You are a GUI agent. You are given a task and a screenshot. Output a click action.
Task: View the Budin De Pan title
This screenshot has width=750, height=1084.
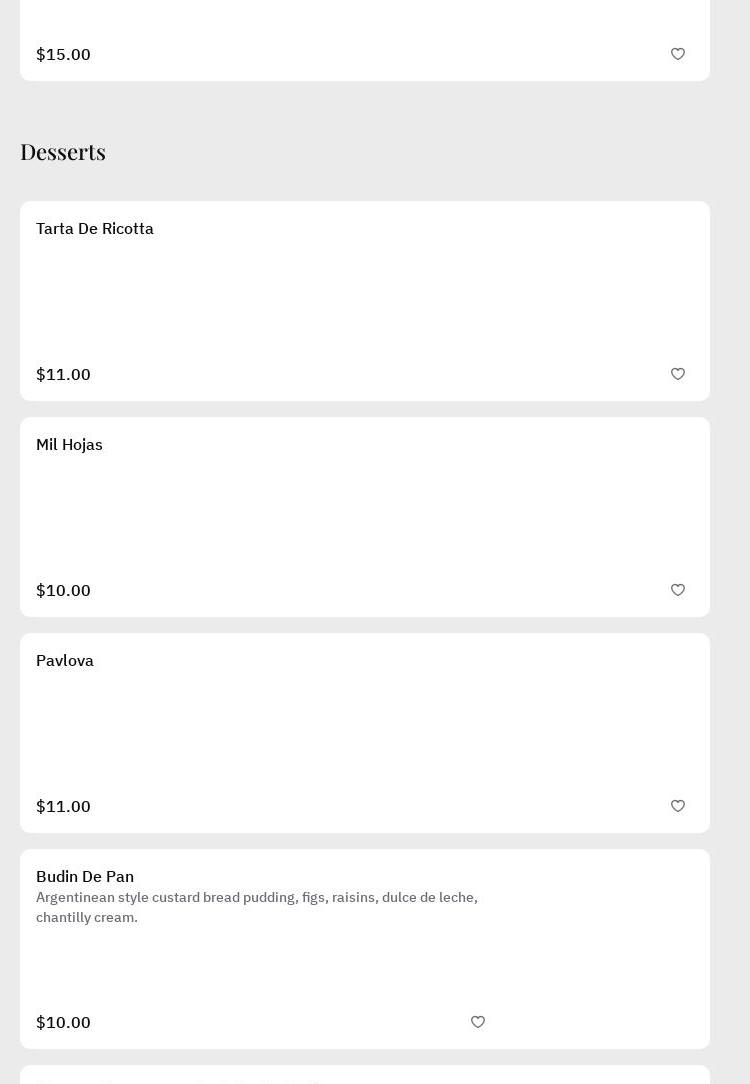85,877
